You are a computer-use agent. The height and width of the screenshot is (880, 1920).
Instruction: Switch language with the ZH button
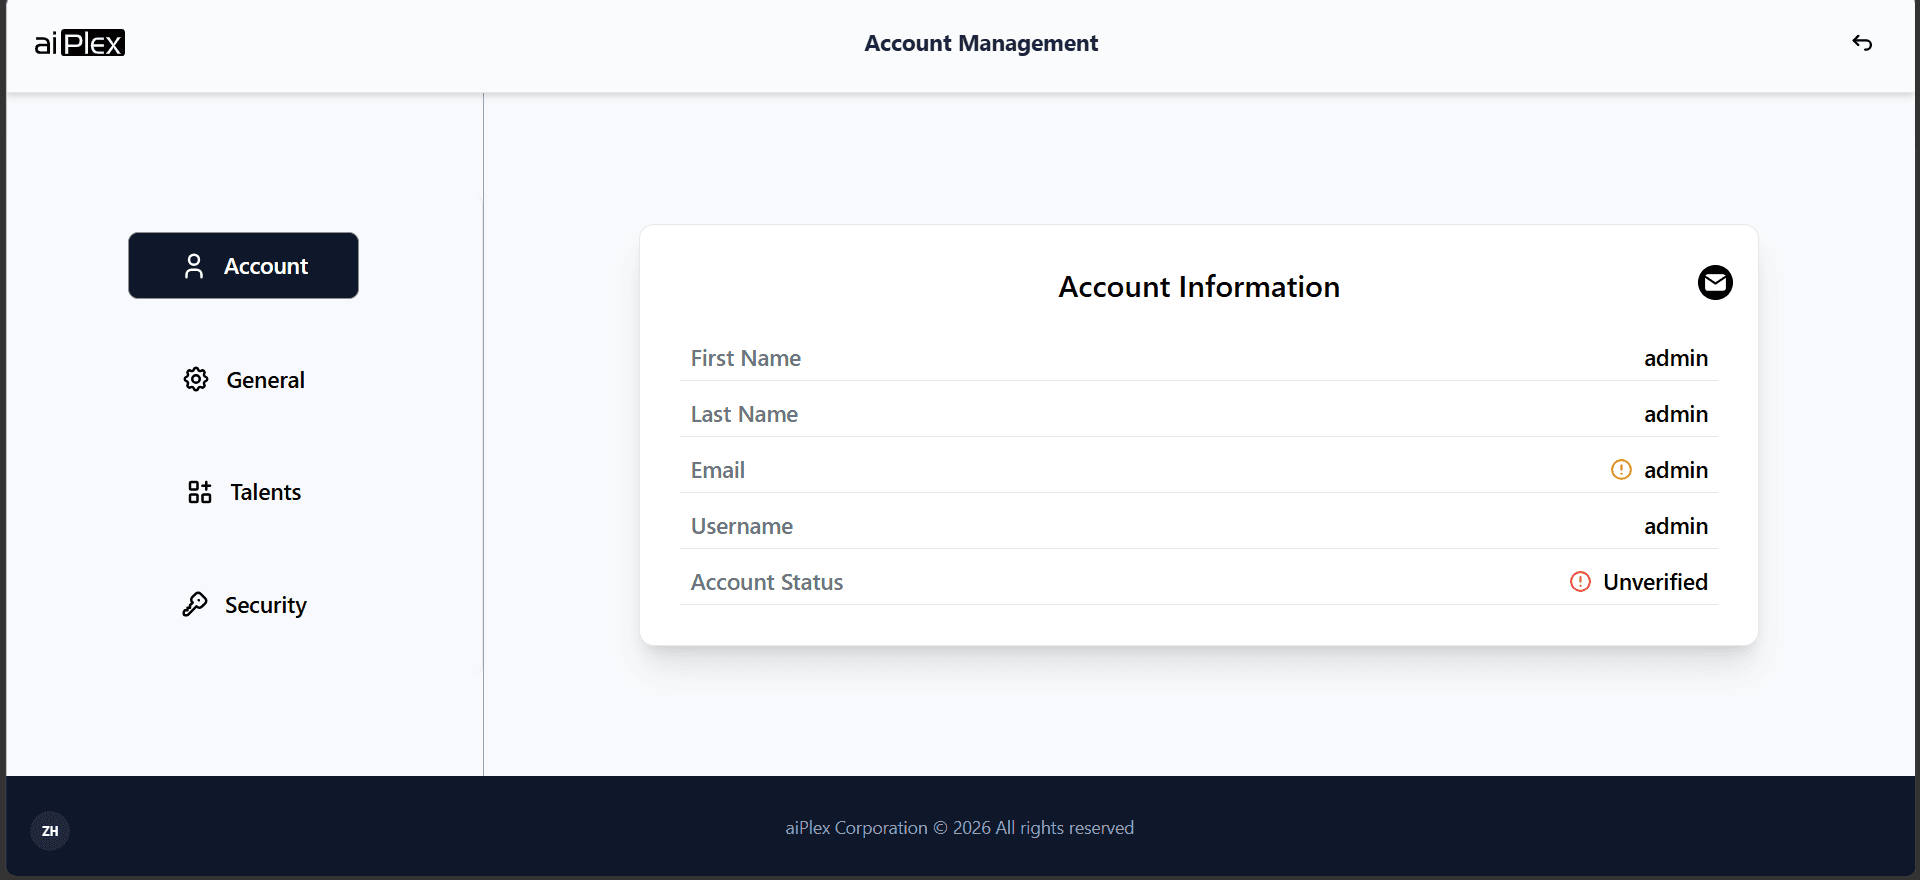point(50,831)
